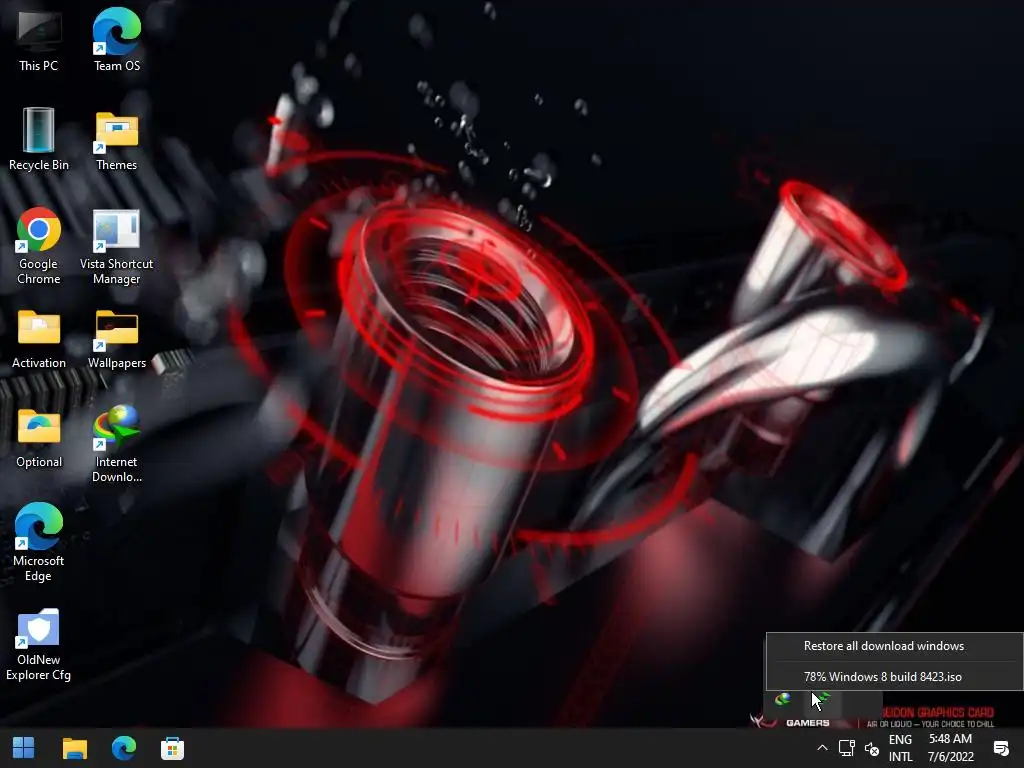Open the Wallpapers folder shortcut
Image resolution: width=1024 pixels, height=768 pixels.
(x=116, y=338)
